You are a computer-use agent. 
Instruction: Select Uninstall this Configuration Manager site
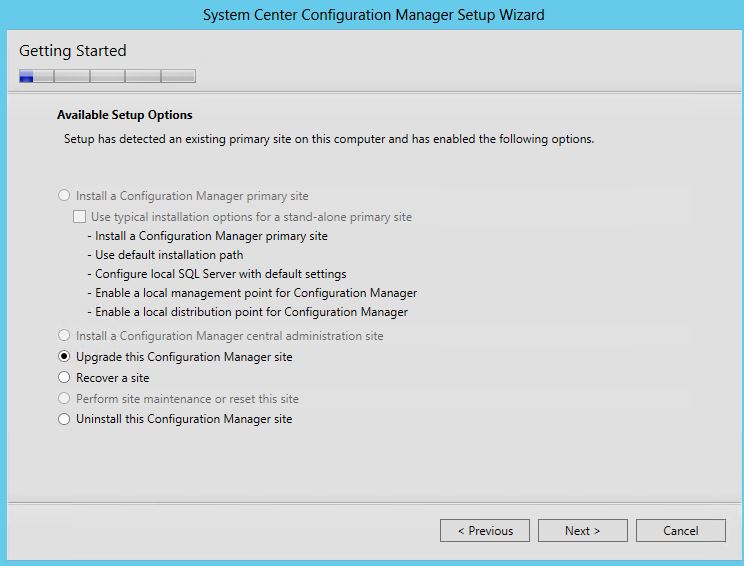pos(65,419)
